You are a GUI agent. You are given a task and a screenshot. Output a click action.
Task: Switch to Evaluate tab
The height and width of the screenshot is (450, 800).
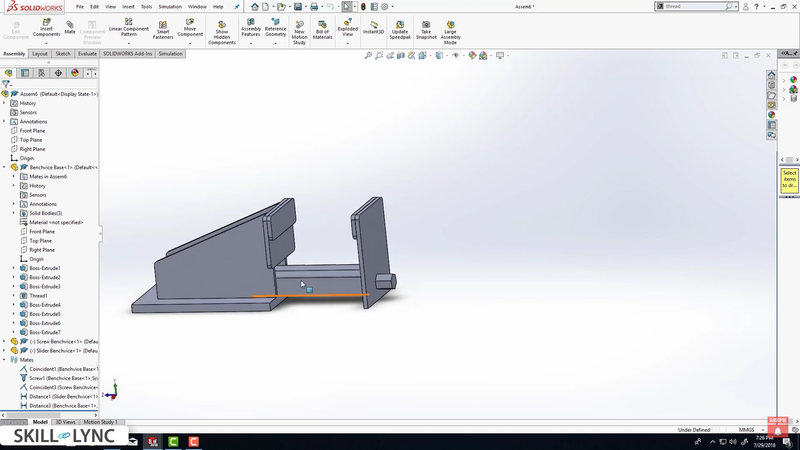87,54
